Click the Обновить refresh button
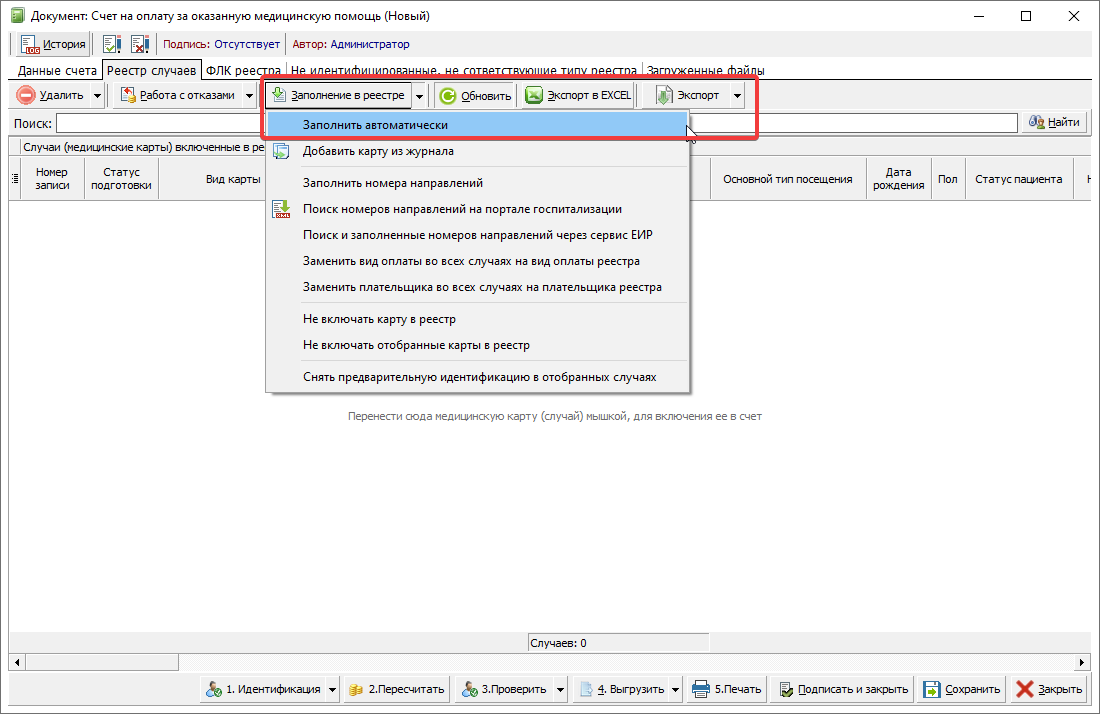Screen dimensions: 1100x714 click(476, 96)
